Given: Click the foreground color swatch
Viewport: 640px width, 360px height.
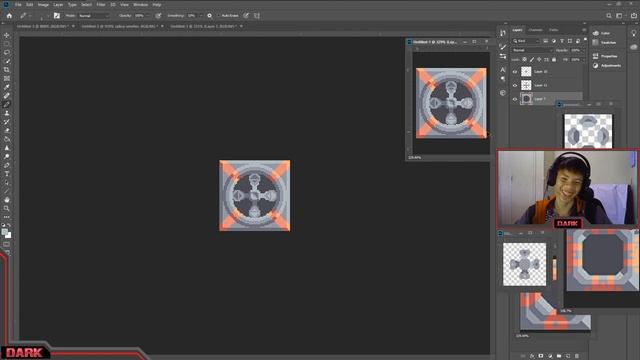Looking at the screenshot, I should (4, 232).
